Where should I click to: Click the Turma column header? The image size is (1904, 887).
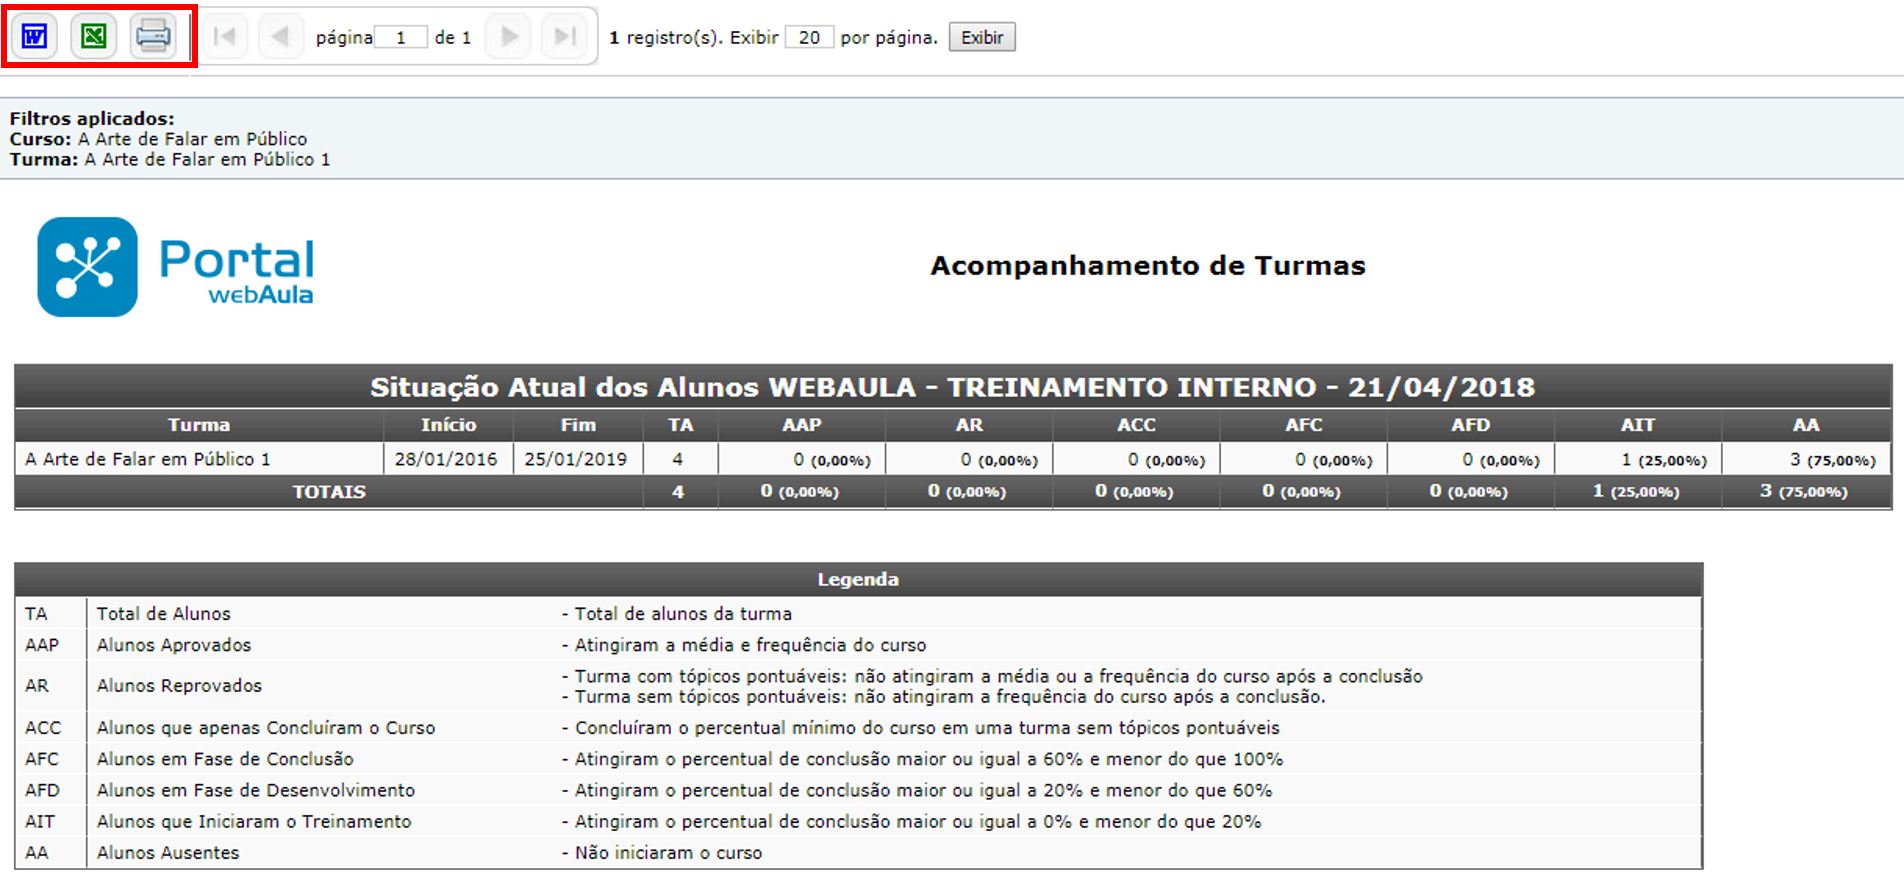pyautogui.click(x=199, y=425)
